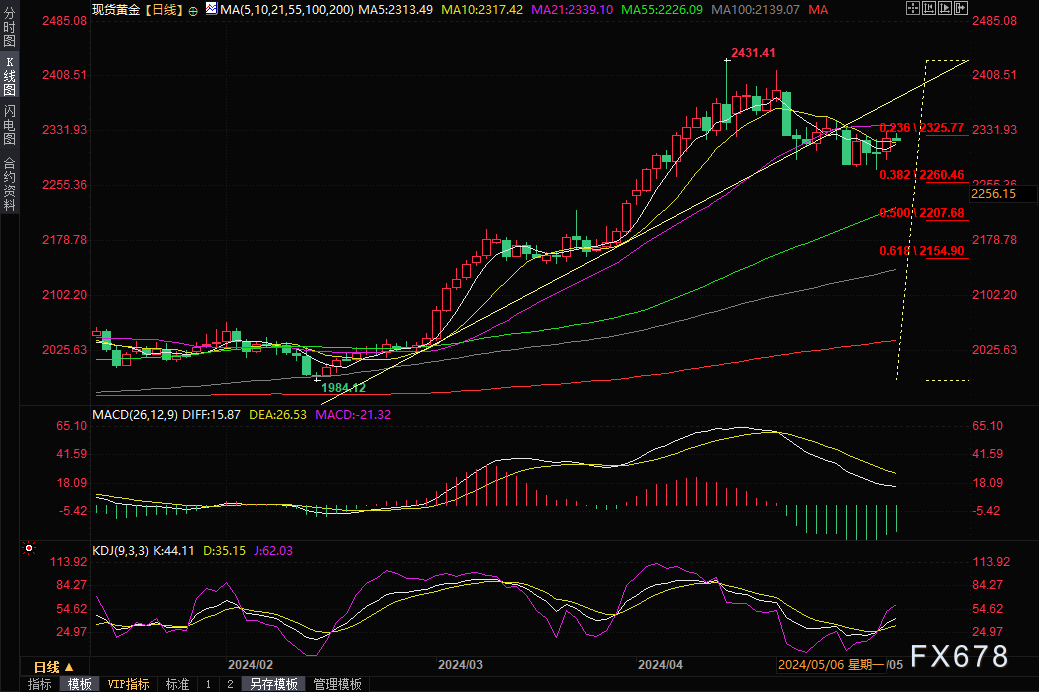Open 合约资料 in the left sidebar

[10, 183]
